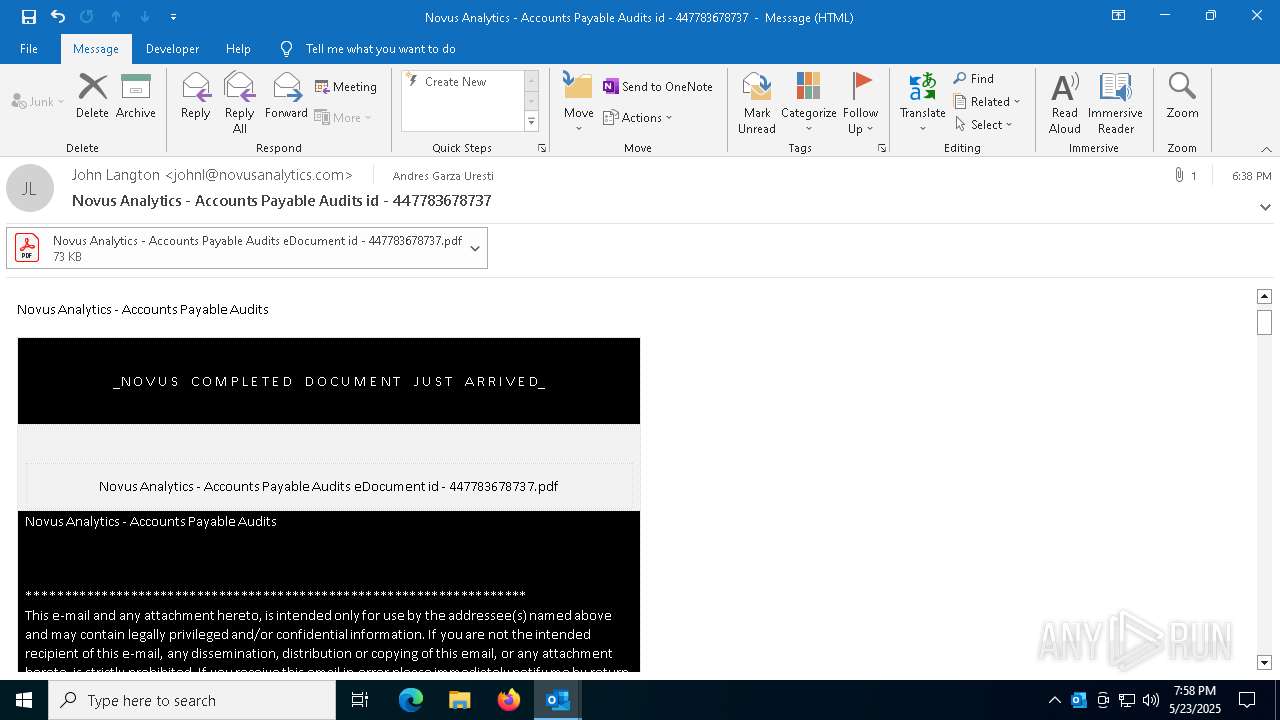The width and height of the screenshot is (1280, 720).
Task: Open the Junk dropdown button
Action: point(38,101)
